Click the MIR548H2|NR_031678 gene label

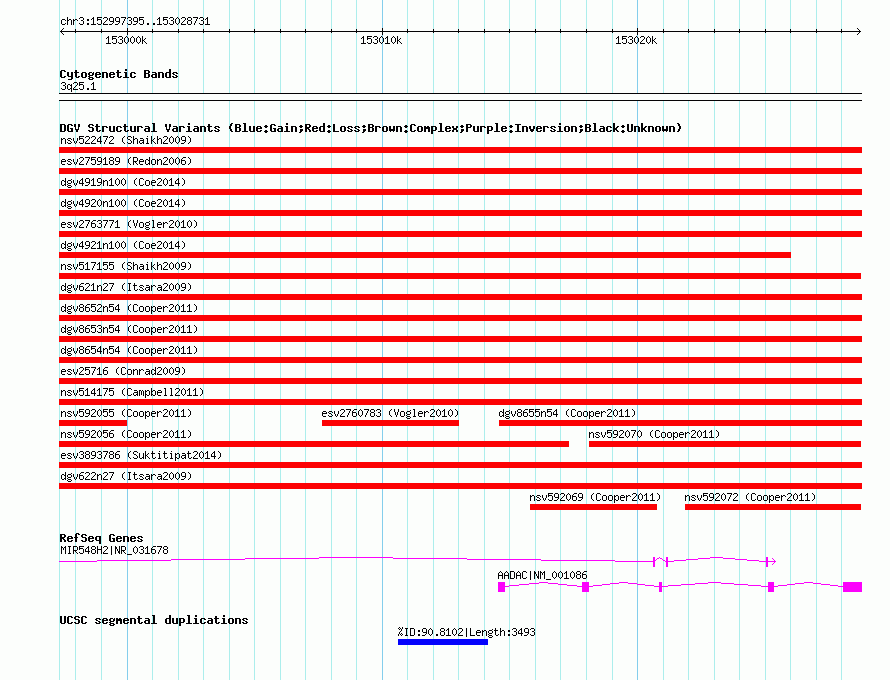coord(114,550)
